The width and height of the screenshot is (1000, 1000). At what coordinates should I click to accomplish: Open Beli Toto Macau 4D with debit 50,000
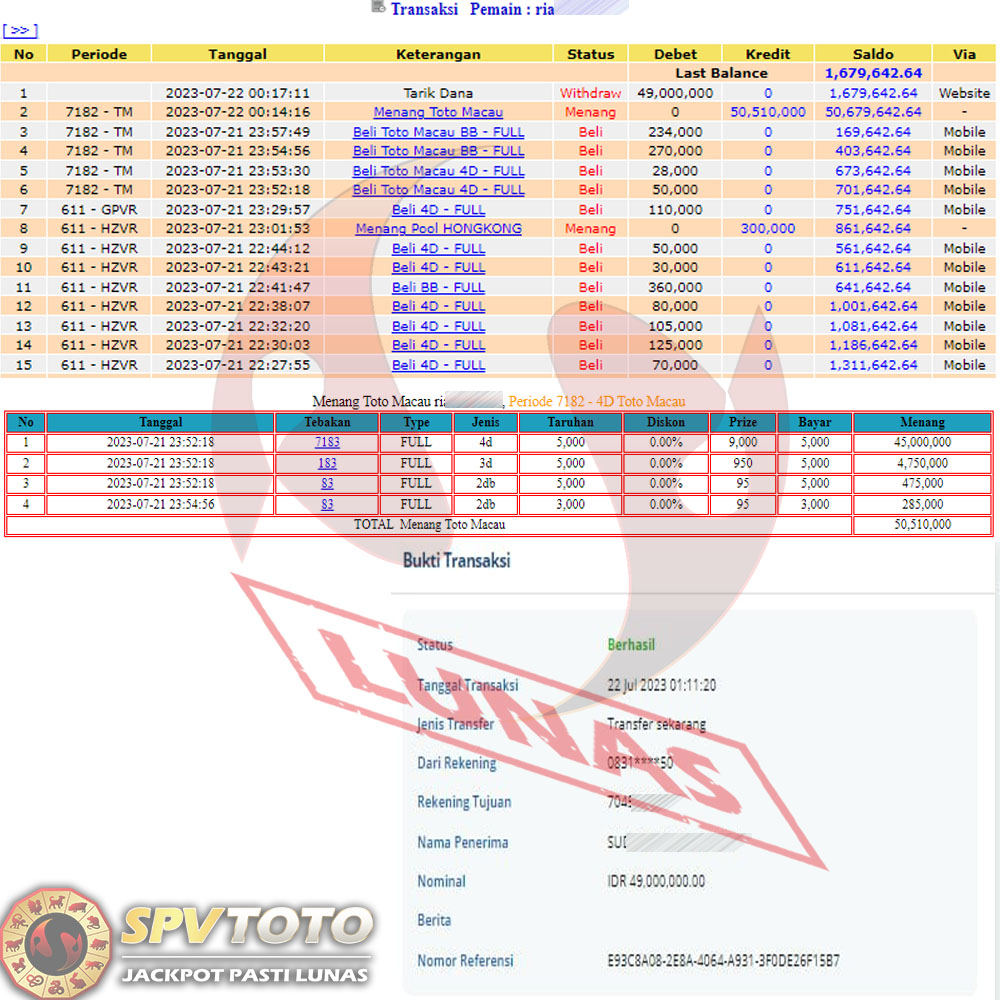438,190
